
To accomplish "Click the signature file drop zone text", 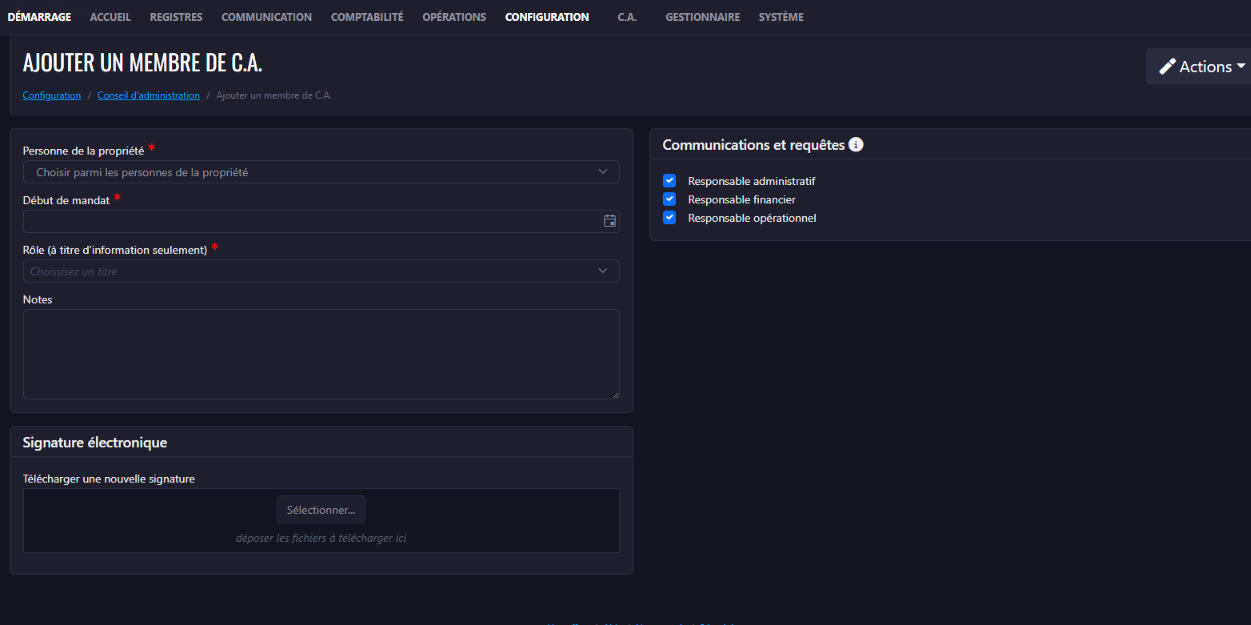I will [x=321, y=538].
